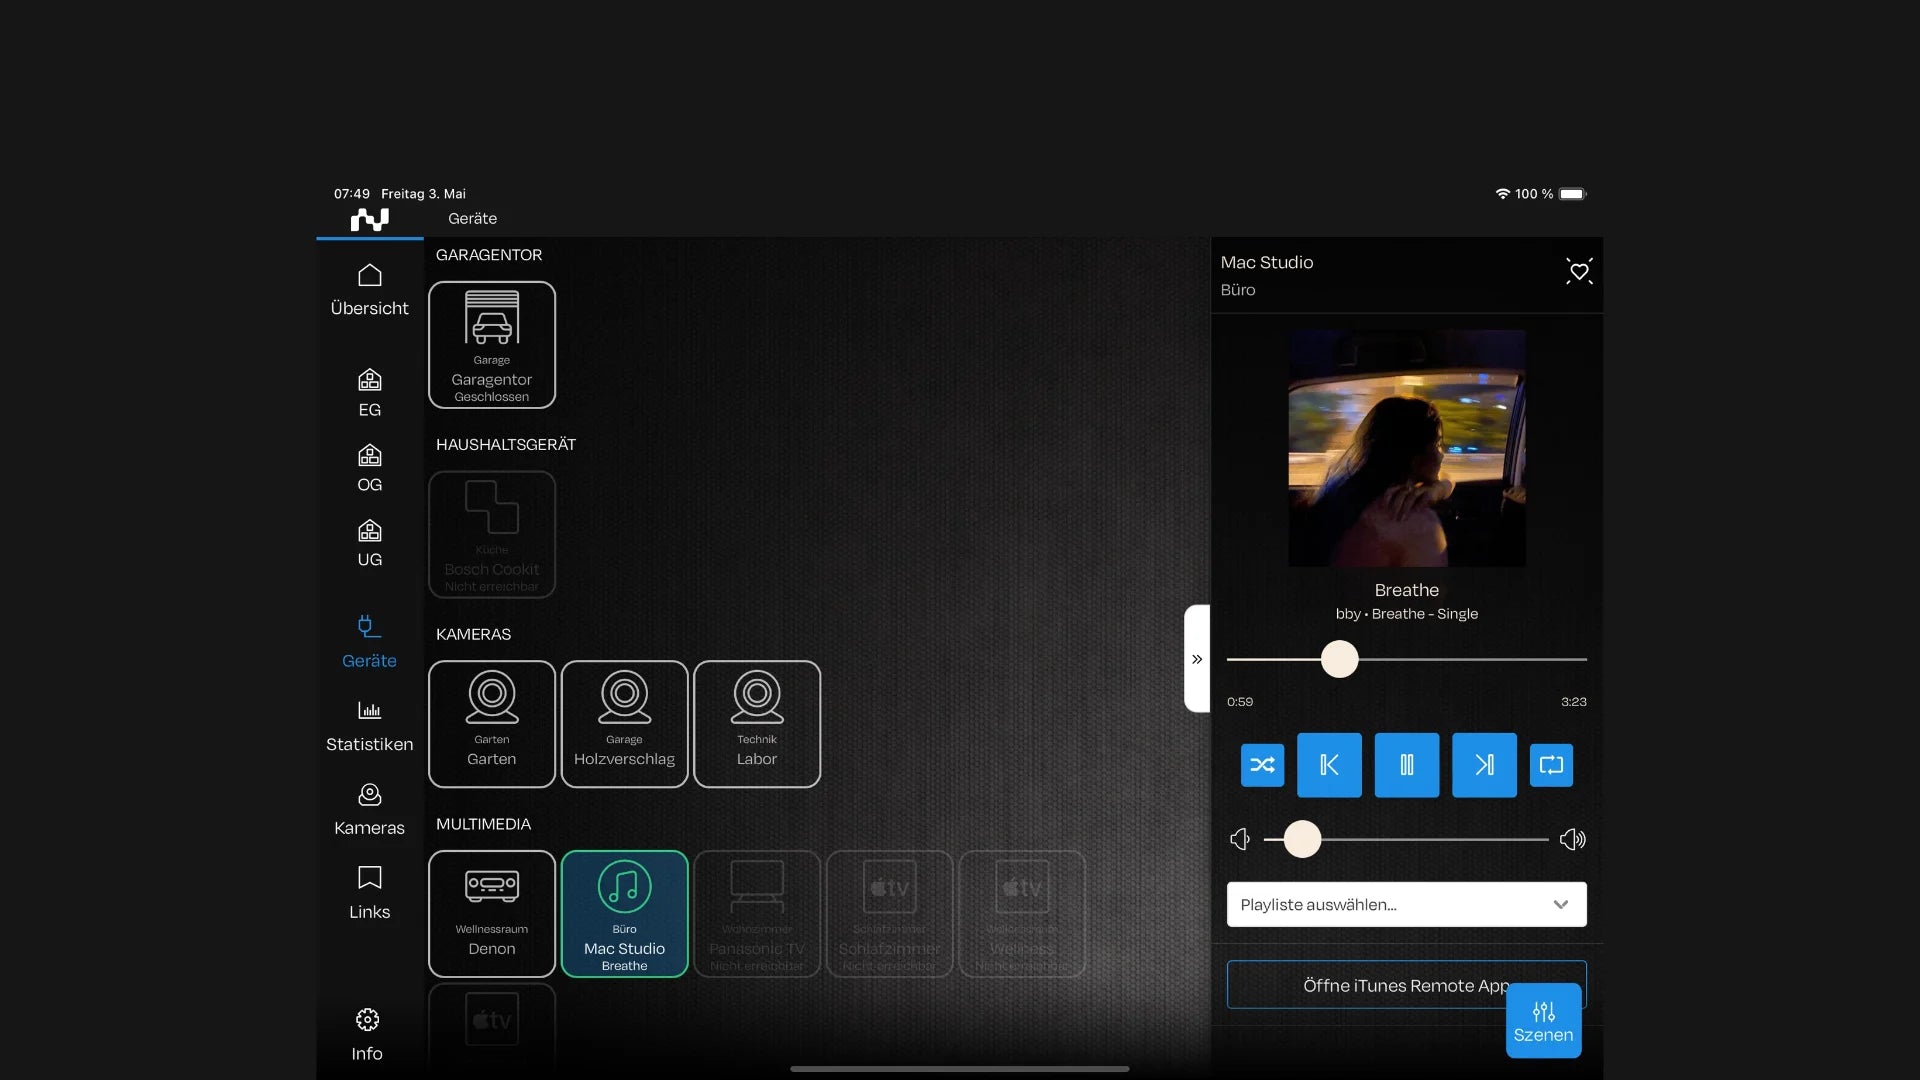The height and width of the screenshot is (1080, 1920).
Task: Open the Szenen button
Action: point(1543,1021)
